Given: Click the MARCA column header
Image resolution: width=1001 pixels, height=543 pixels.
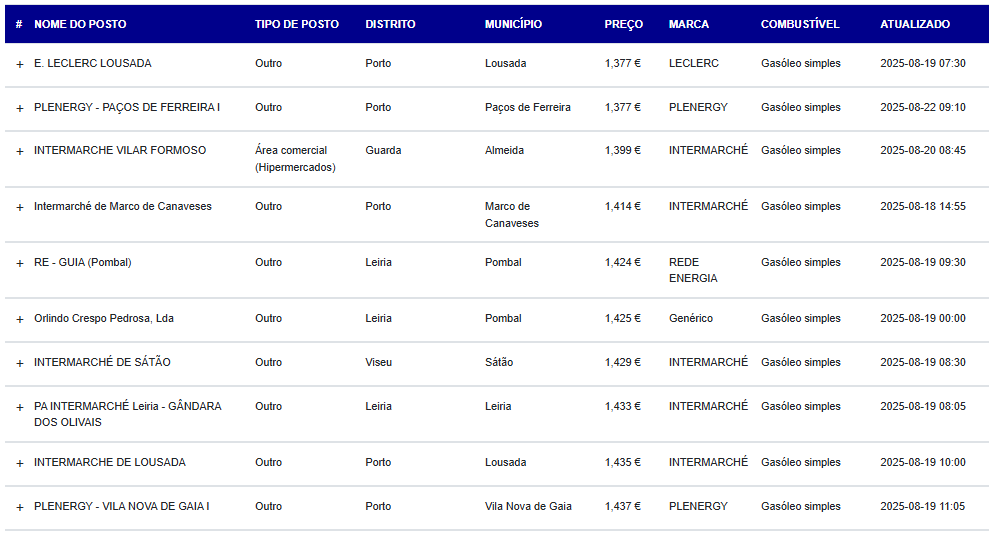Looking at the screenshot, I should (x=689, y=24).
